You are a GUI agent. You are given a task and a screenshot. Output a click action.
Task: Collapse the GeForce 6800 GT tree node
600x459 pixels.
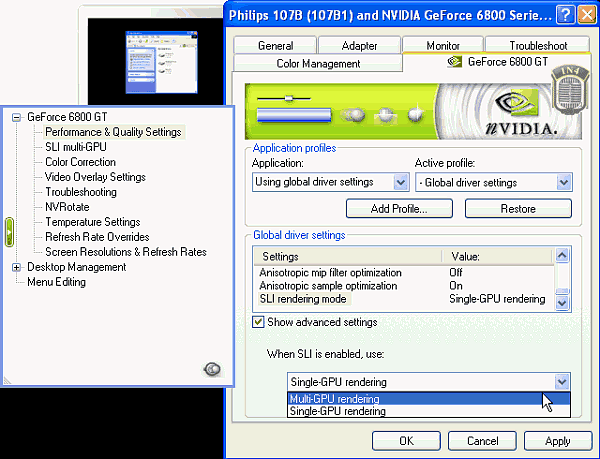[x=16, y=117]
